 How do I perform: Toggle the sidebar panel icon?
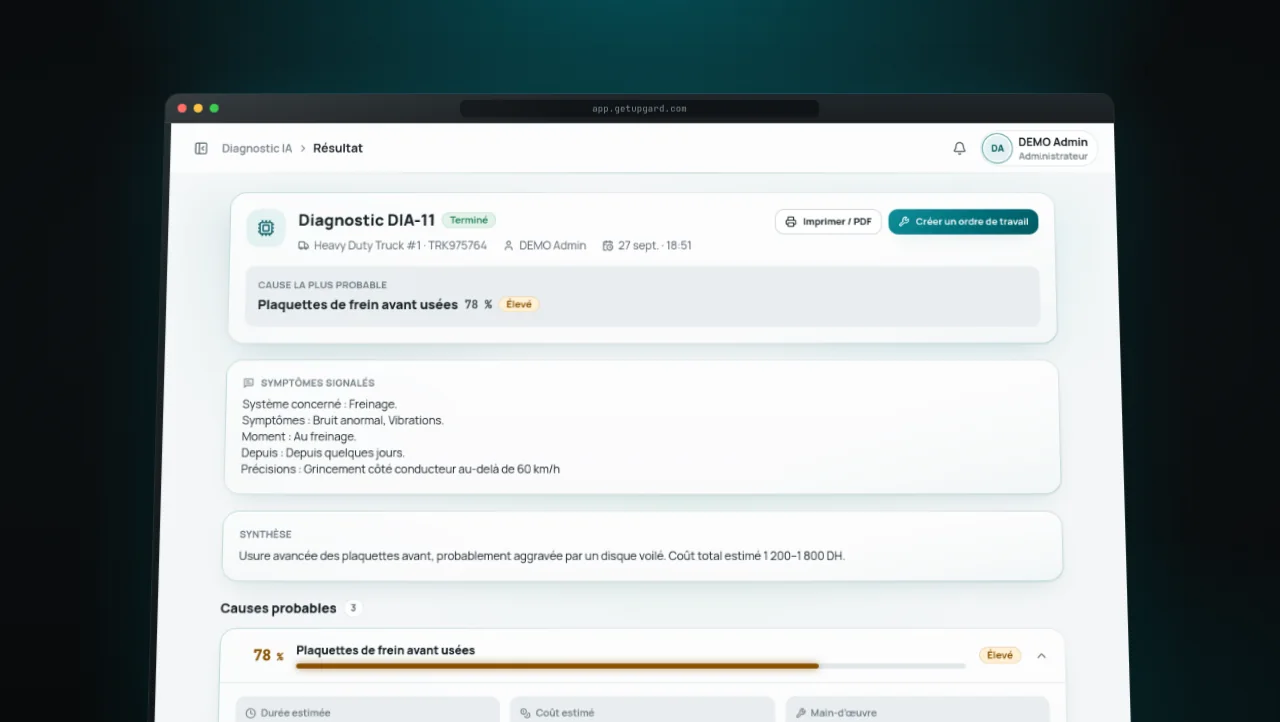coord(201,148)
